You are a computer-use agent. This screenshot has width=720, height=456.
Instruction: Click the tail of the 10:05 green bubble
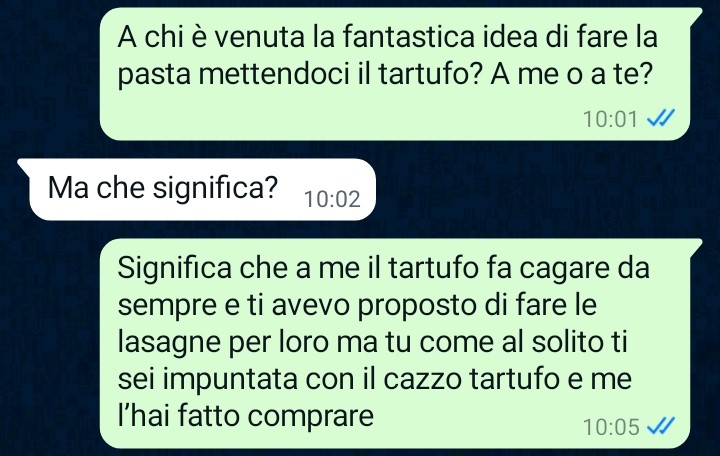pos(696,245)
